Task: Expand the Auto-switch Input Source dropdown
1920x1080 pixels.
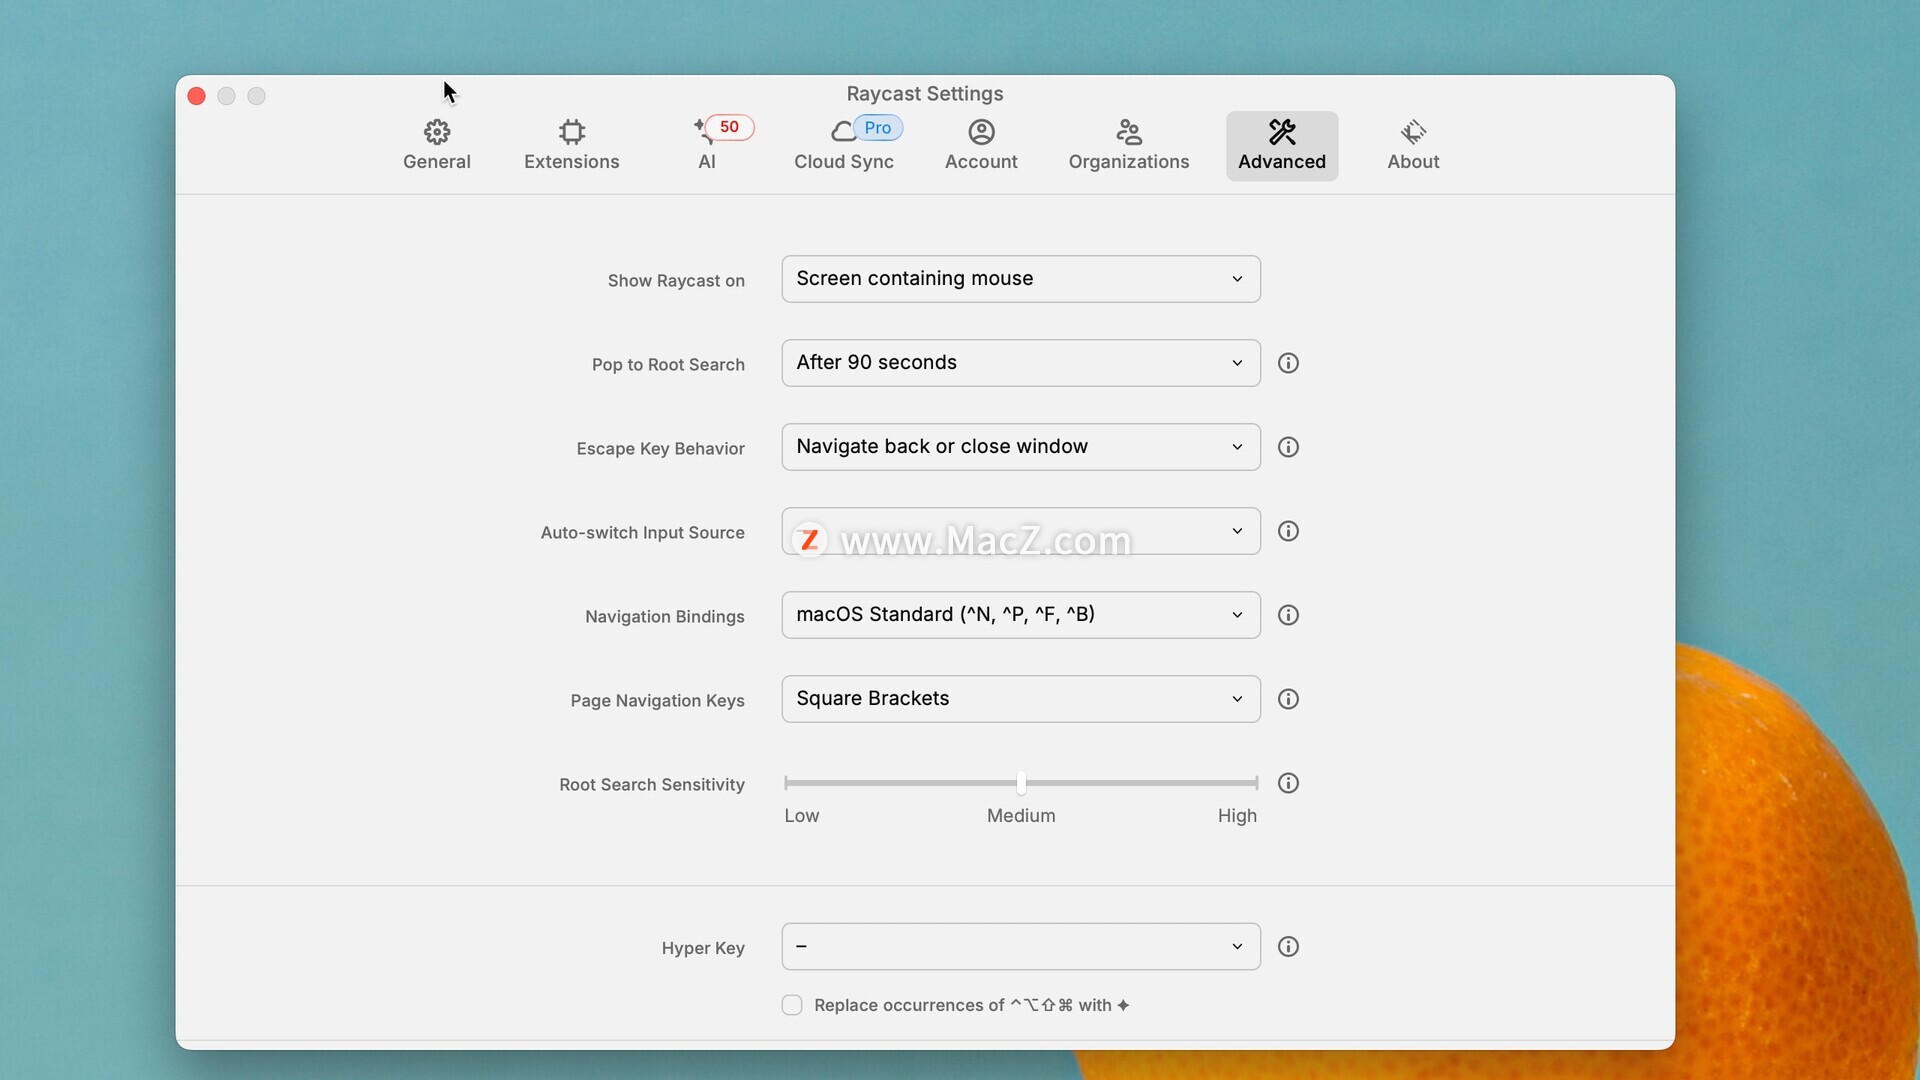Action: pyautogui.click(x=1021, y=531)
